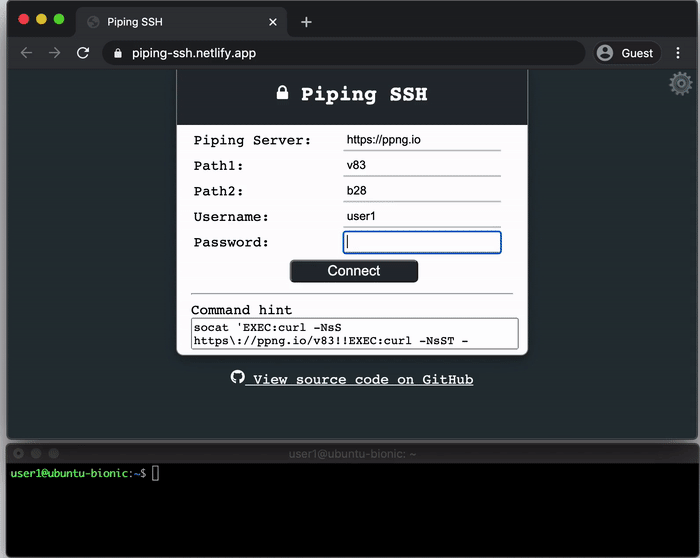Click the padlock site info icon
Screen dimensions: 700x558
point(118,53)
